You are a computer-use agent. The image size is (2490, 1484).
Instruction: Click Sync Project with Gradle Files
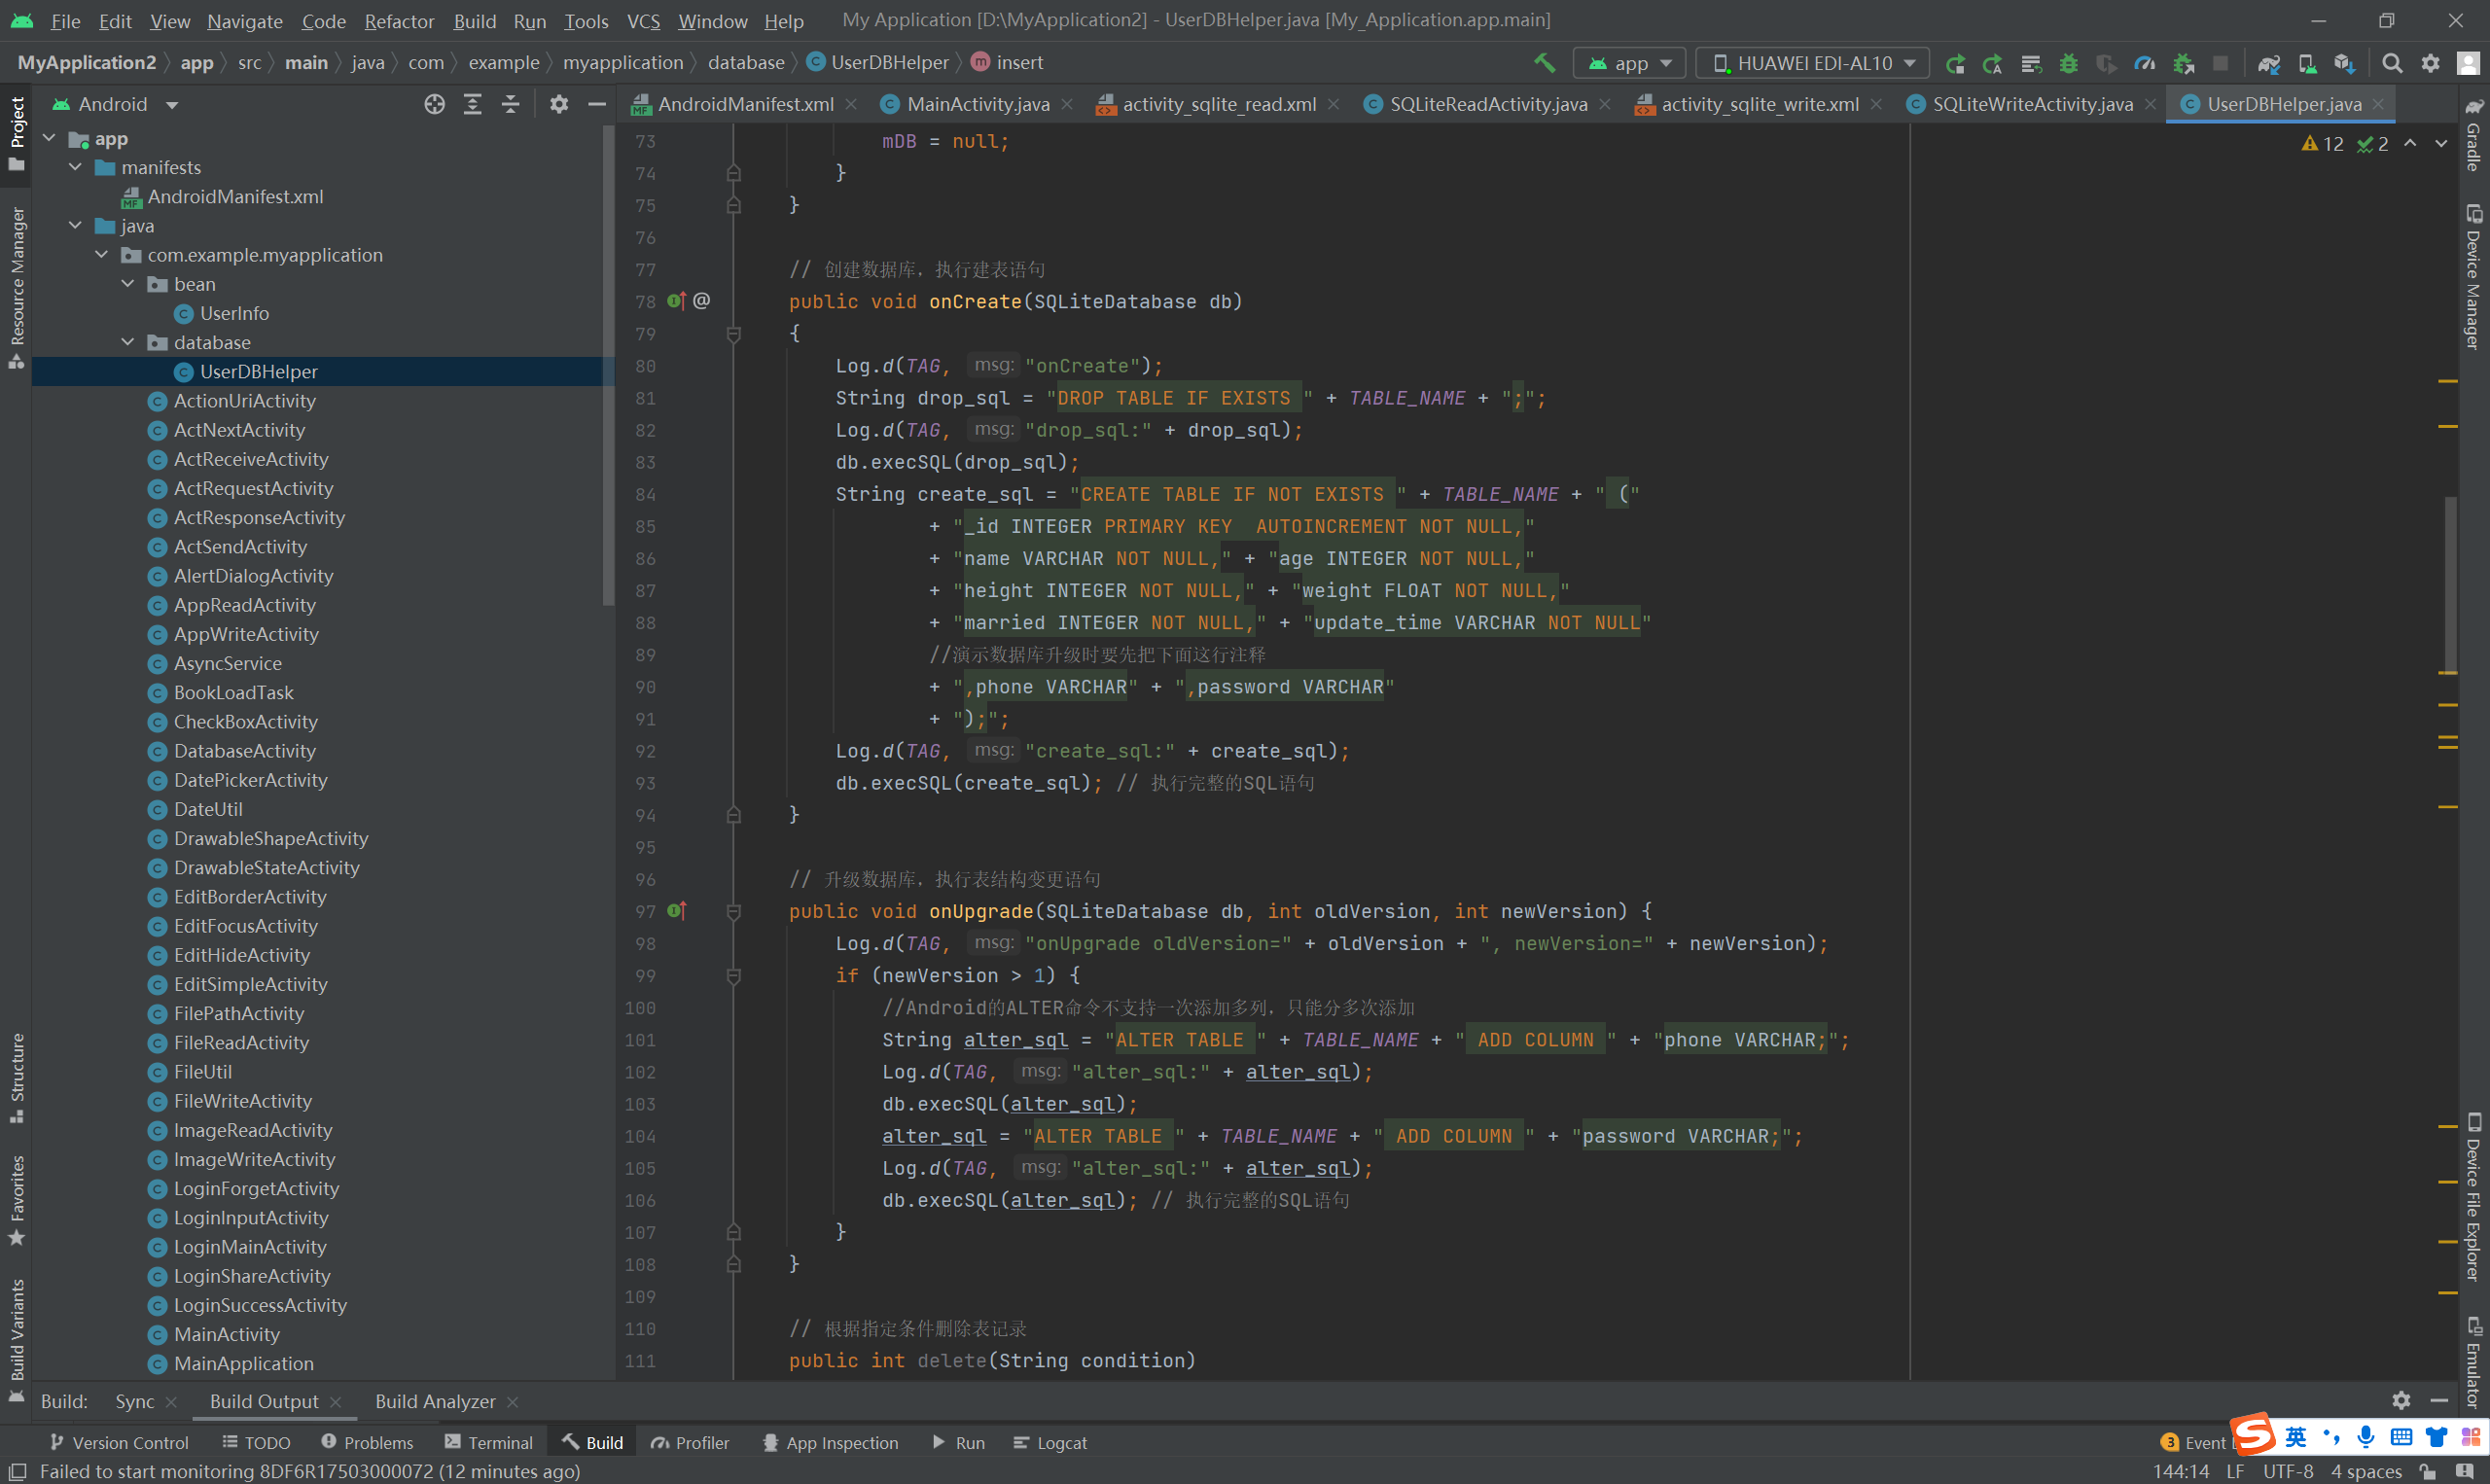coord(2268,63)
